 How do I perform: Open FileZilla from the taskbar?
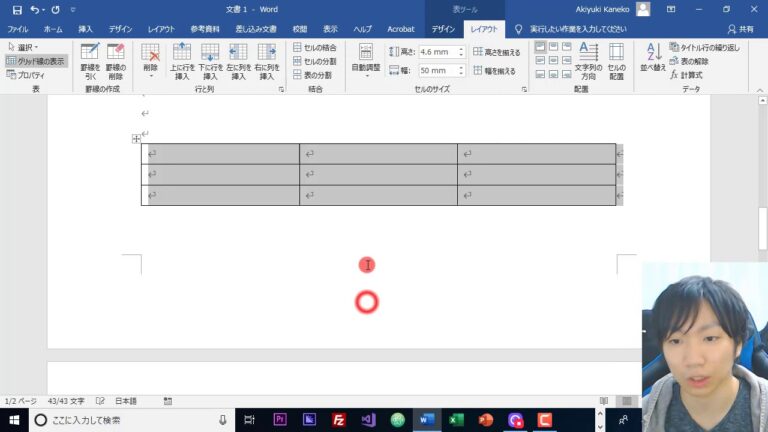[x=338, y=420]
